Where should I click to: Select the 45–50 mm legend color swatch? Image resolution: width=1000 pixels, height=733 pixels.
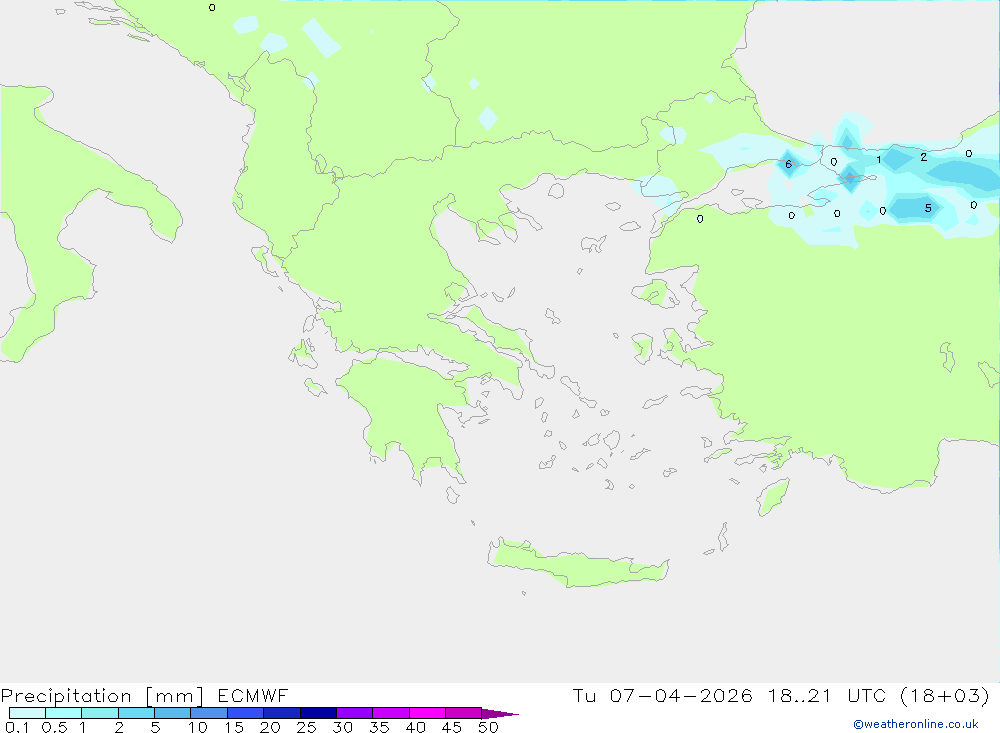click(464, 713)
